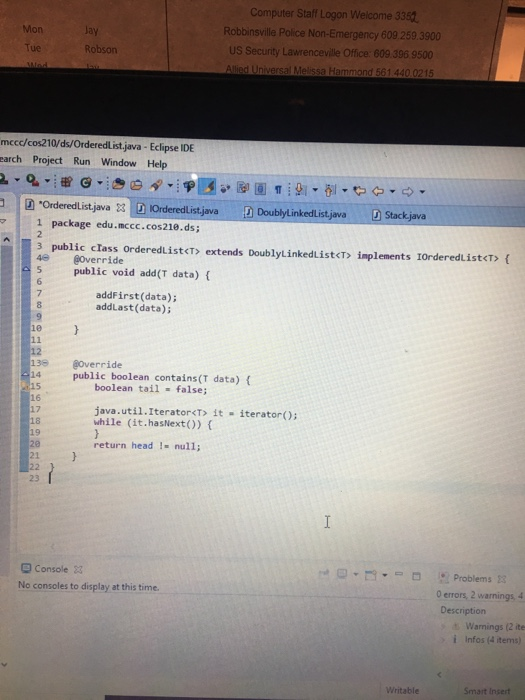Switch to the DoublyLinkedList.java tab
Image resolution: width=525 pixels, height=700 pixels.
click(x=296, y=213)
